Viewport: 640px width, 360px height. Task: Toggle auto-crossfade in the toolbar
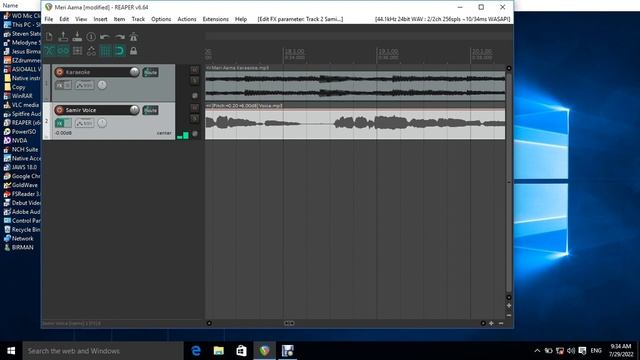click(x=49, y=51)
